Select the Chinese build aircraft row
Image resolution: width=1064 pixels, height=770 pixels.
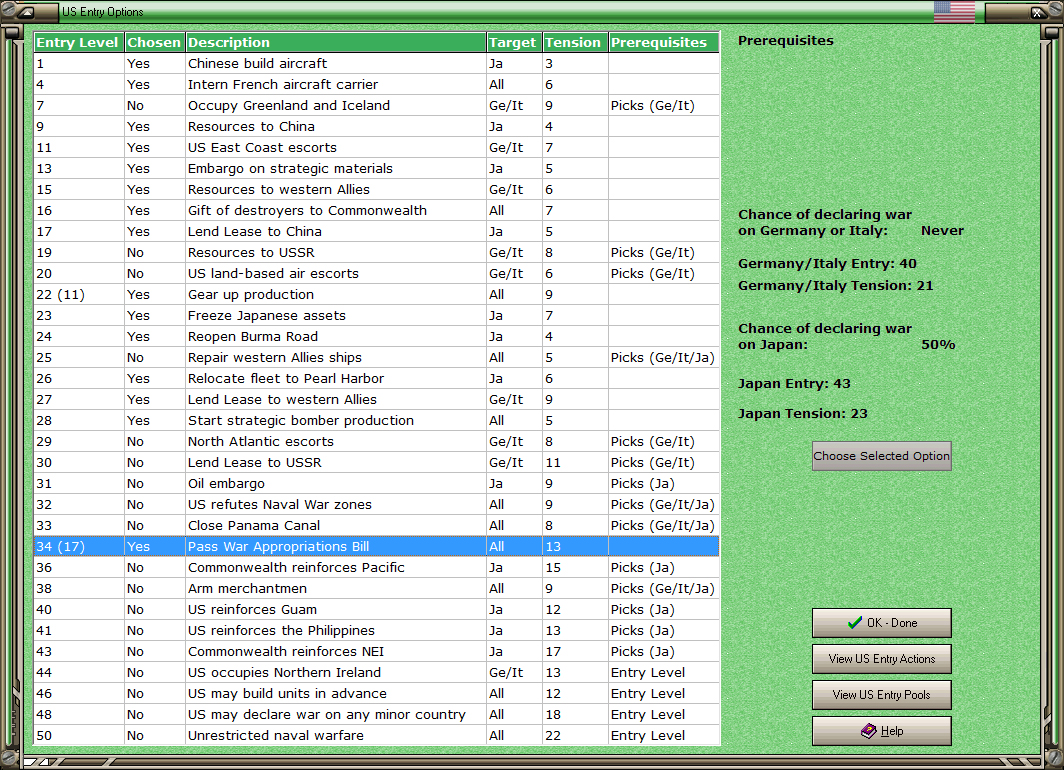click(377, 63)
